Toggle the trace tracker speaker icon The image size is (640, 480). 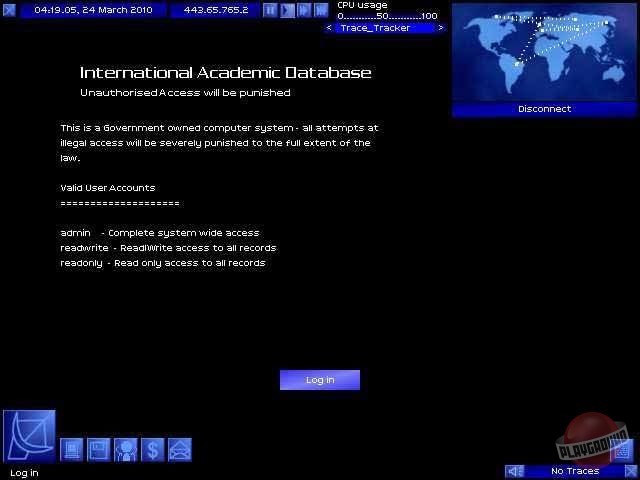tap(514, 471)
